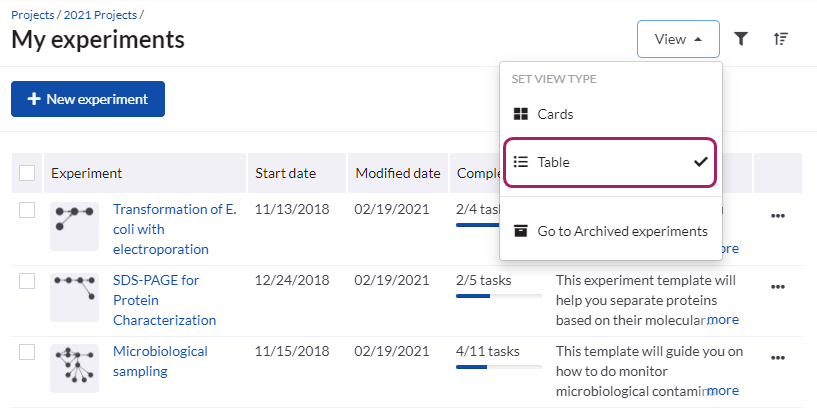Open three-dot menu for Microbiological sampling
Image resolution: width=817 pixels, height=414 pixels.
[x=778, y=358]
